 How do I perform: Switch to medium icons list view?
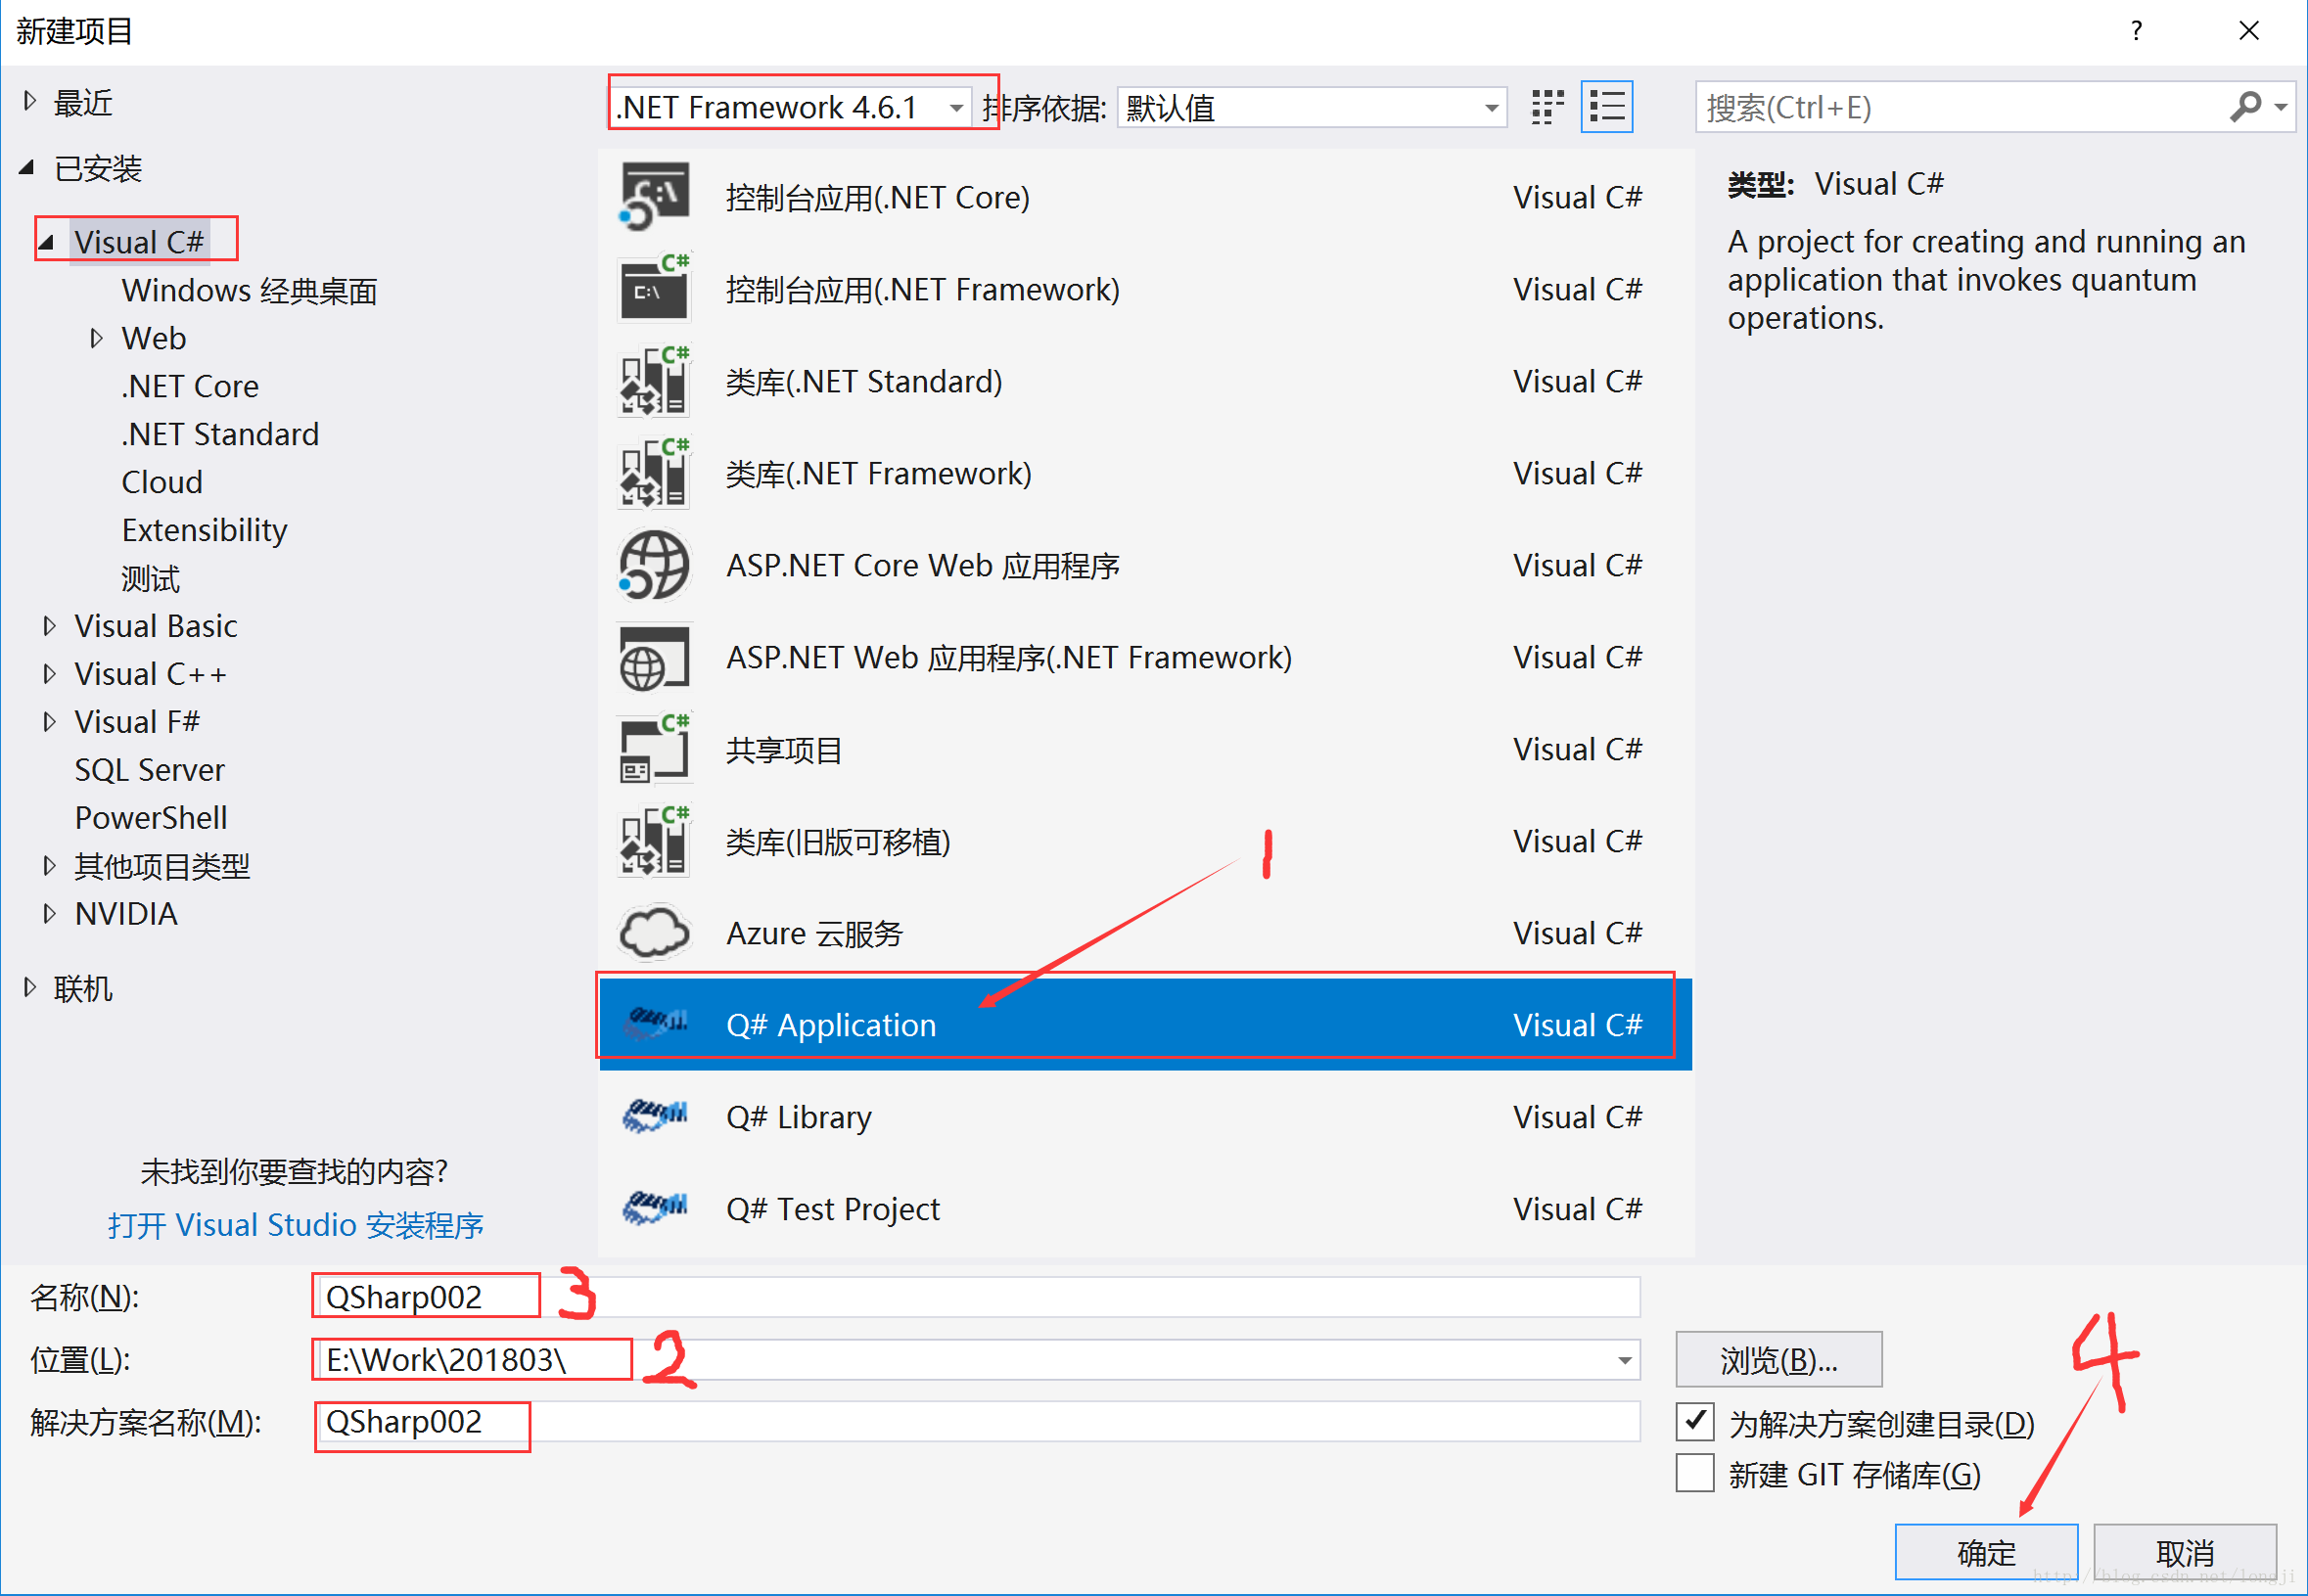click(1607, 107)
